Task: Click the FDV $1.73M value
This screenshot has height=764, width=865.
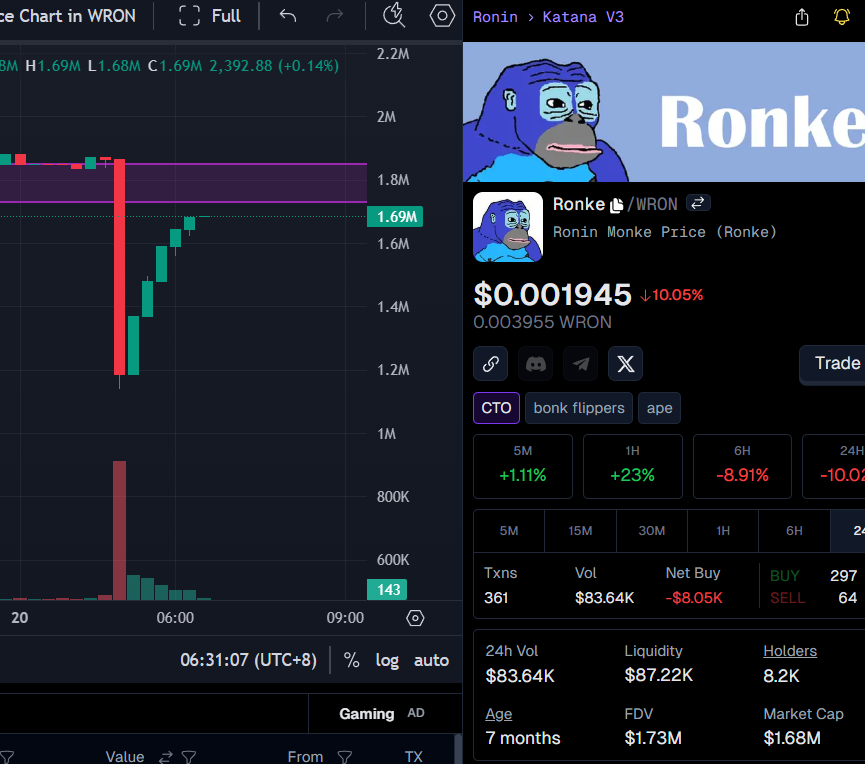Action: point(653,738)
